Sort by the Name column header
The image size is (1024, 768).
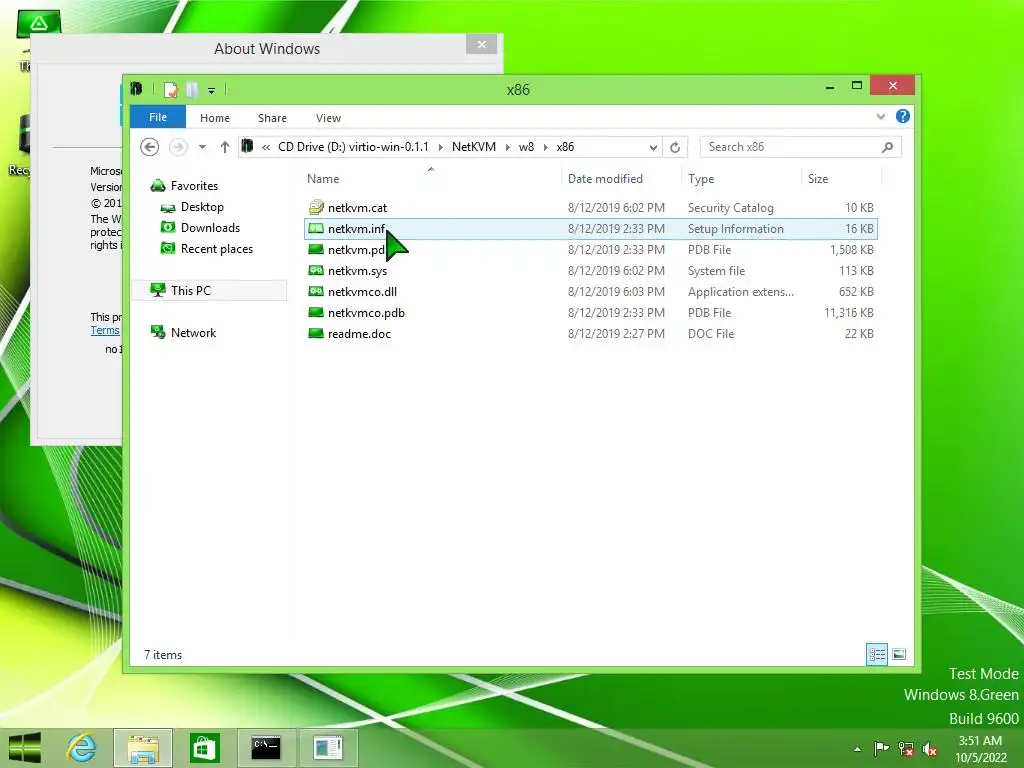click(323, 179)
